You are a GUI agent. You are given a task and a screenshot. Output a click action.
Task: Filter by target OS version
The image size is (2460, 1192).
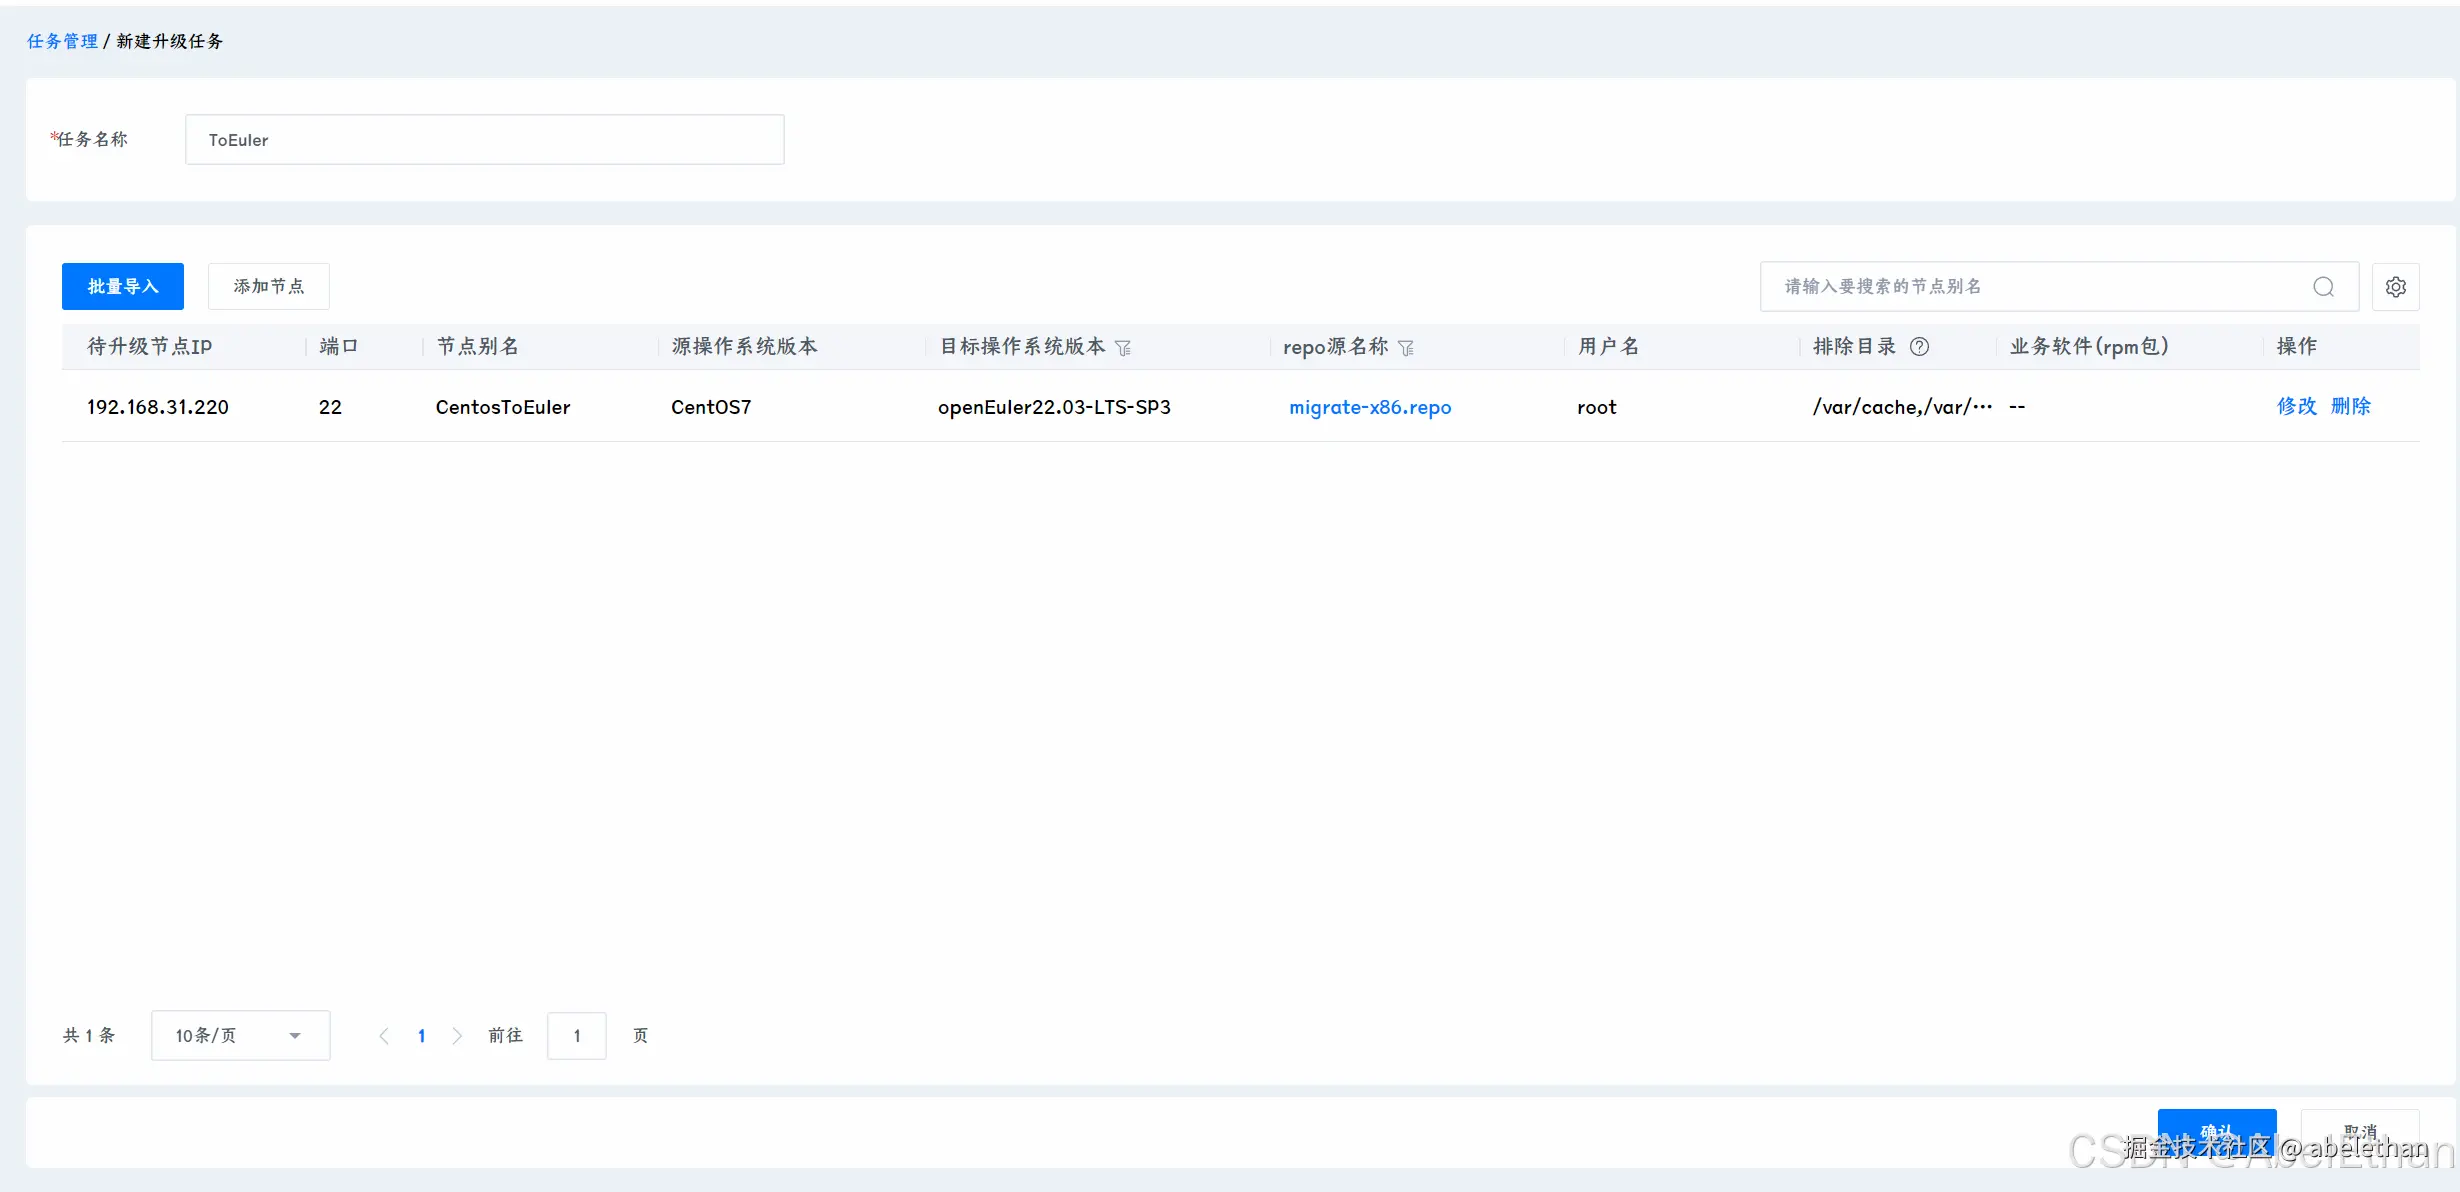click(1123, 348)
